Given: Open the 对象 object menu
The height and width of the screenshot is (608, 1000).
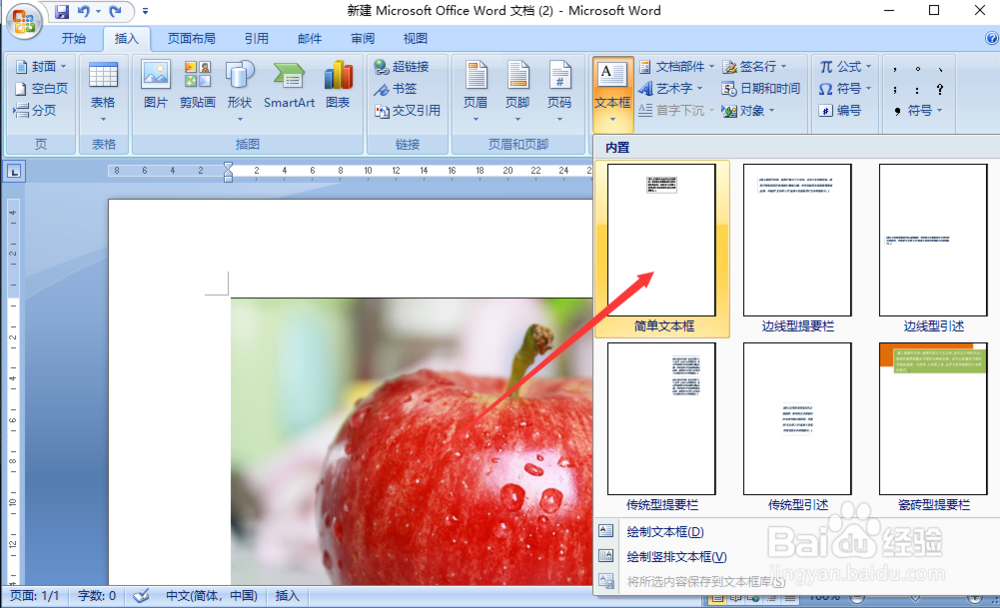Looking at the screenshot, I should pyautogui.click(x=749, y=110).
